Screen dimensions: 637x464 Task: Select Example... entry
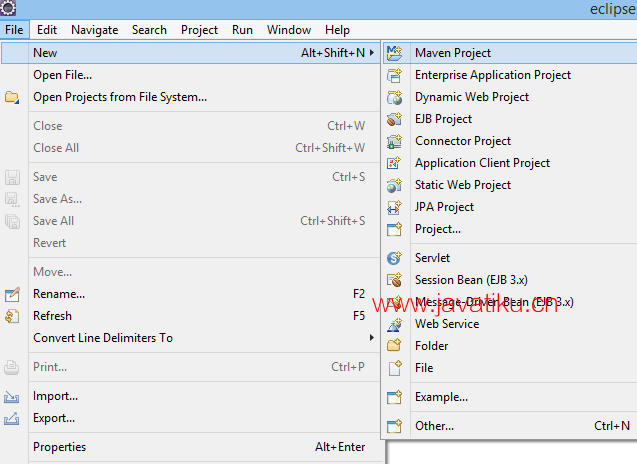click(510, 397)
